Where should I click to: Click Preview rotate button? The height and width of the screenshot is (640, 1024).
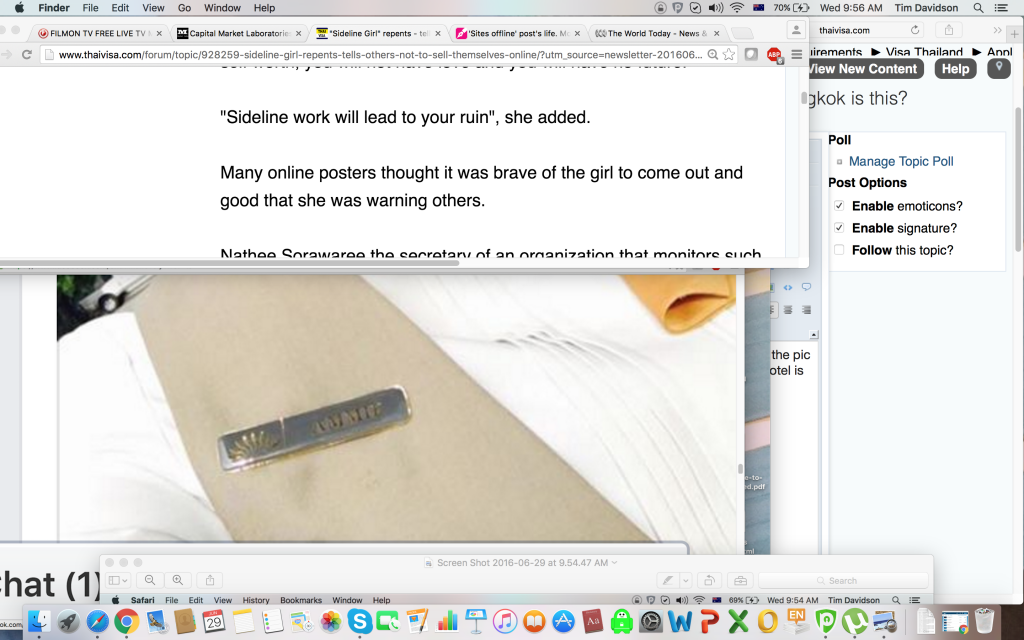pyautogui.click(x=709, y=580)
